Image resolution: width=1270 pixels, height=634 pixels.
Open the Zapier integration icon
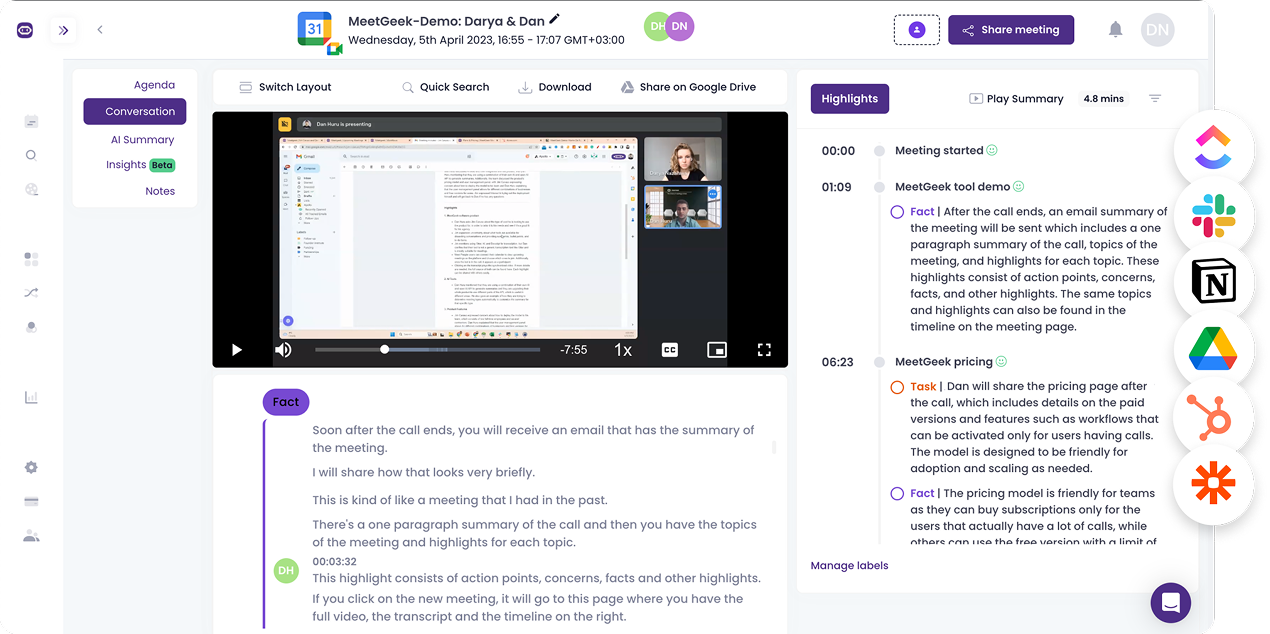point(1213,484)
